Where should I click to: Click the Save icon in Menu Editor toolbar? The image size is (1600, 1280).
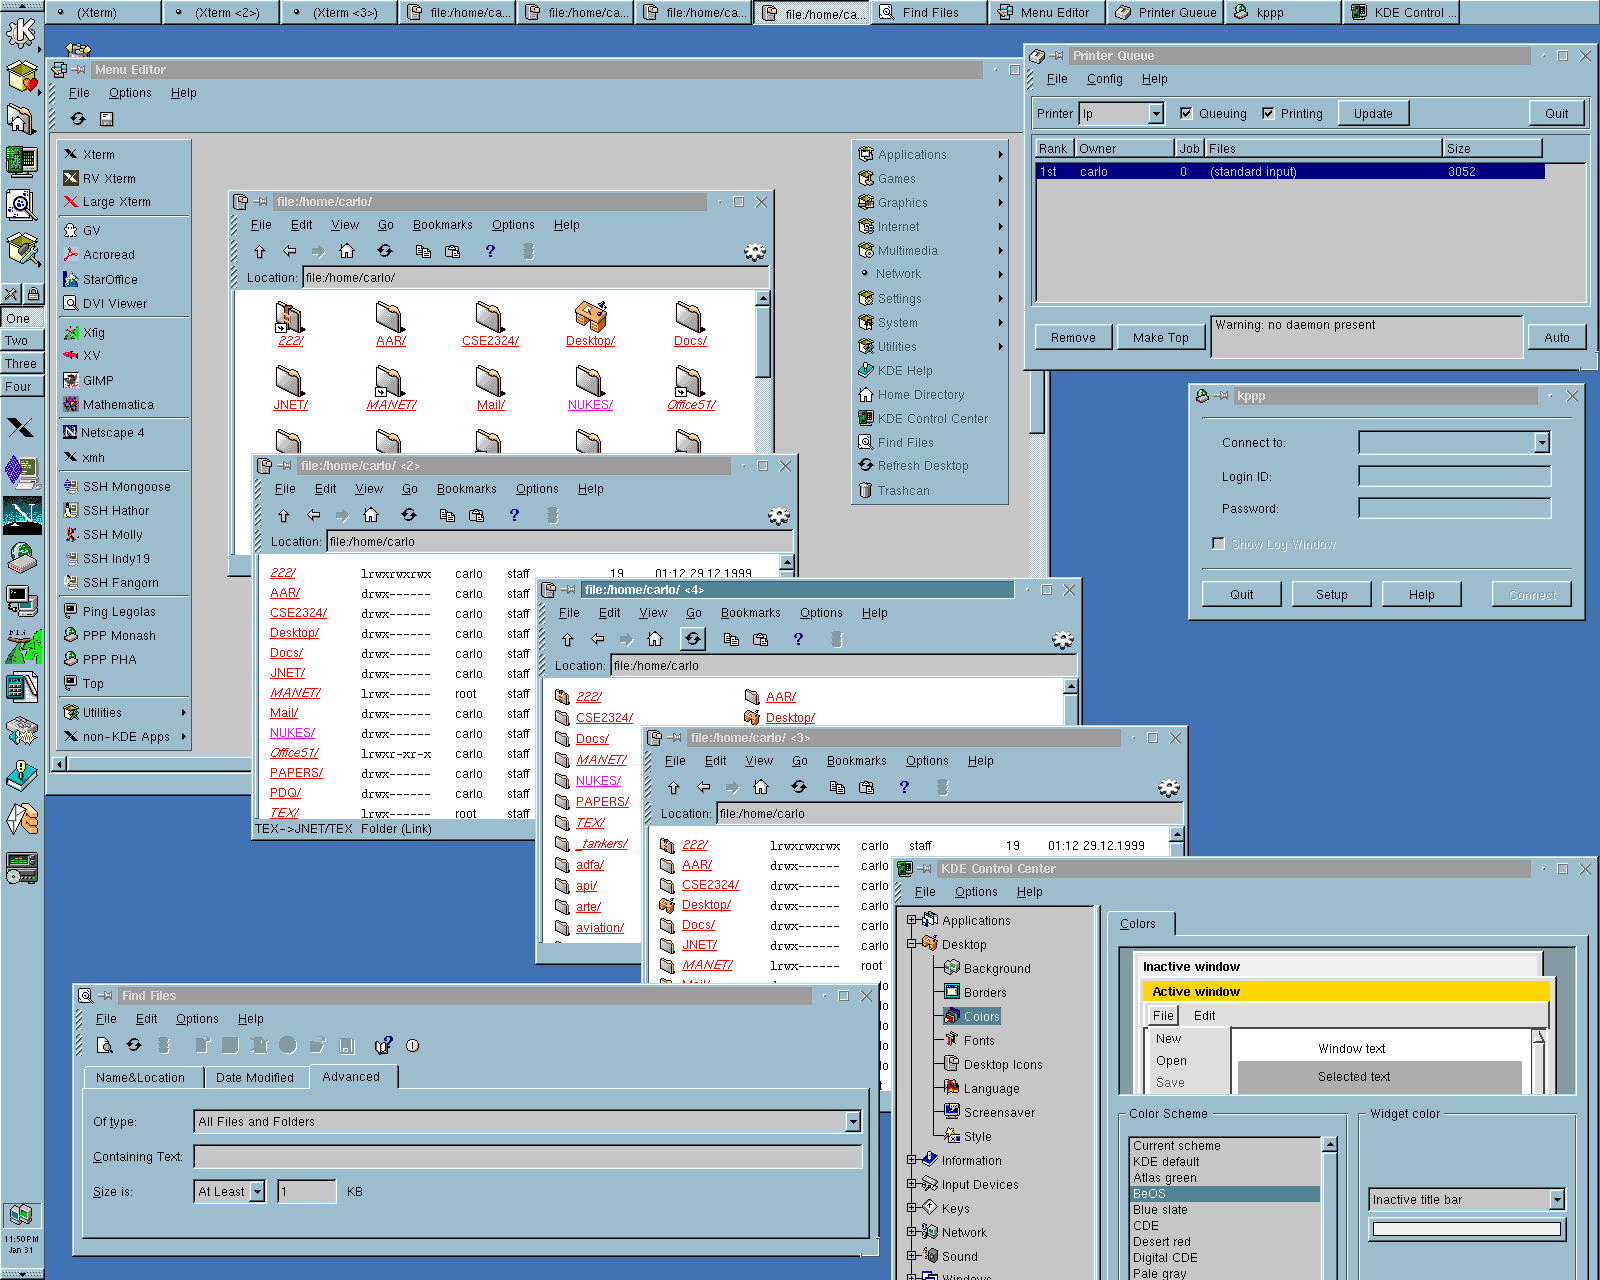(x=107, y=119)
